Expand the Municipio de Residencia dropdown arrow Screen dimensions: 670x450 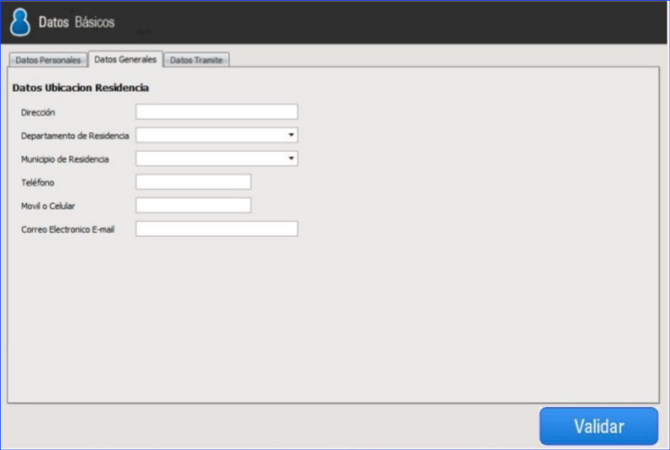point(291,158)
